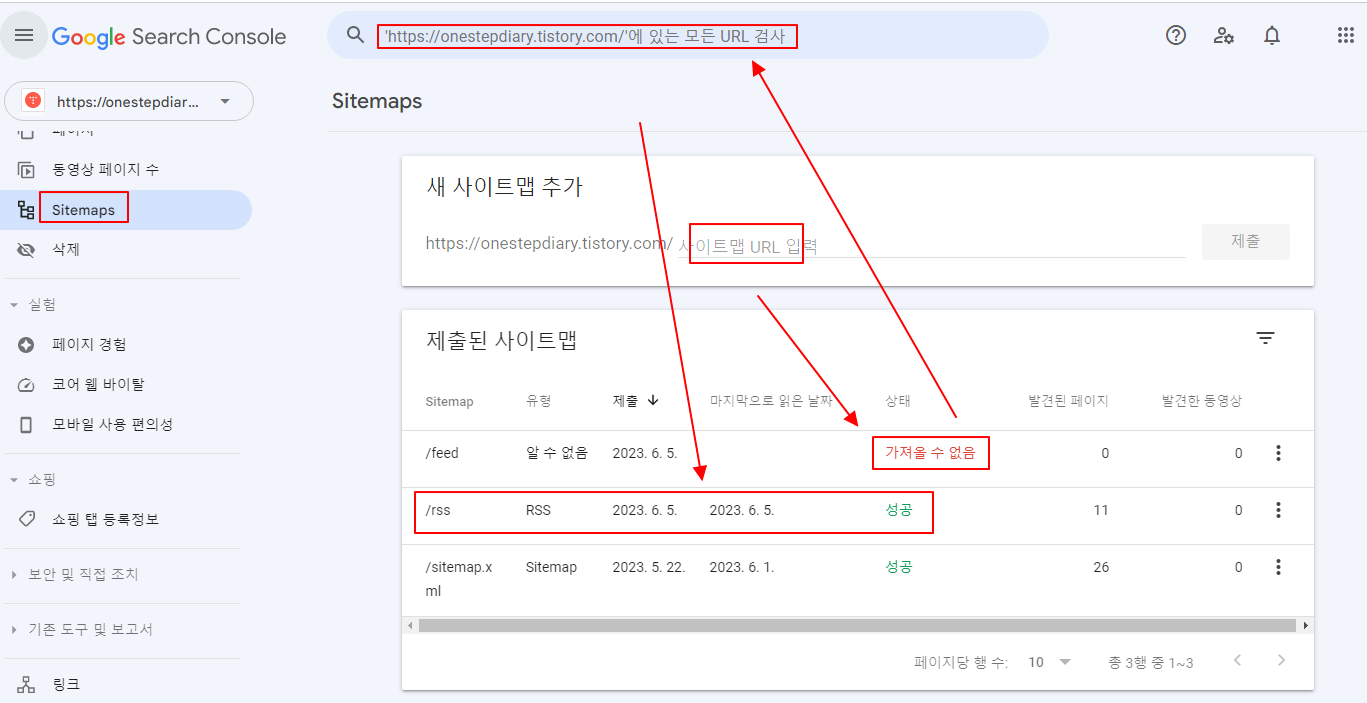1367x703 pixels.
Task: Click the 코어 웹 바이탈 gauge icon
Action: click(x=27, y=385)
